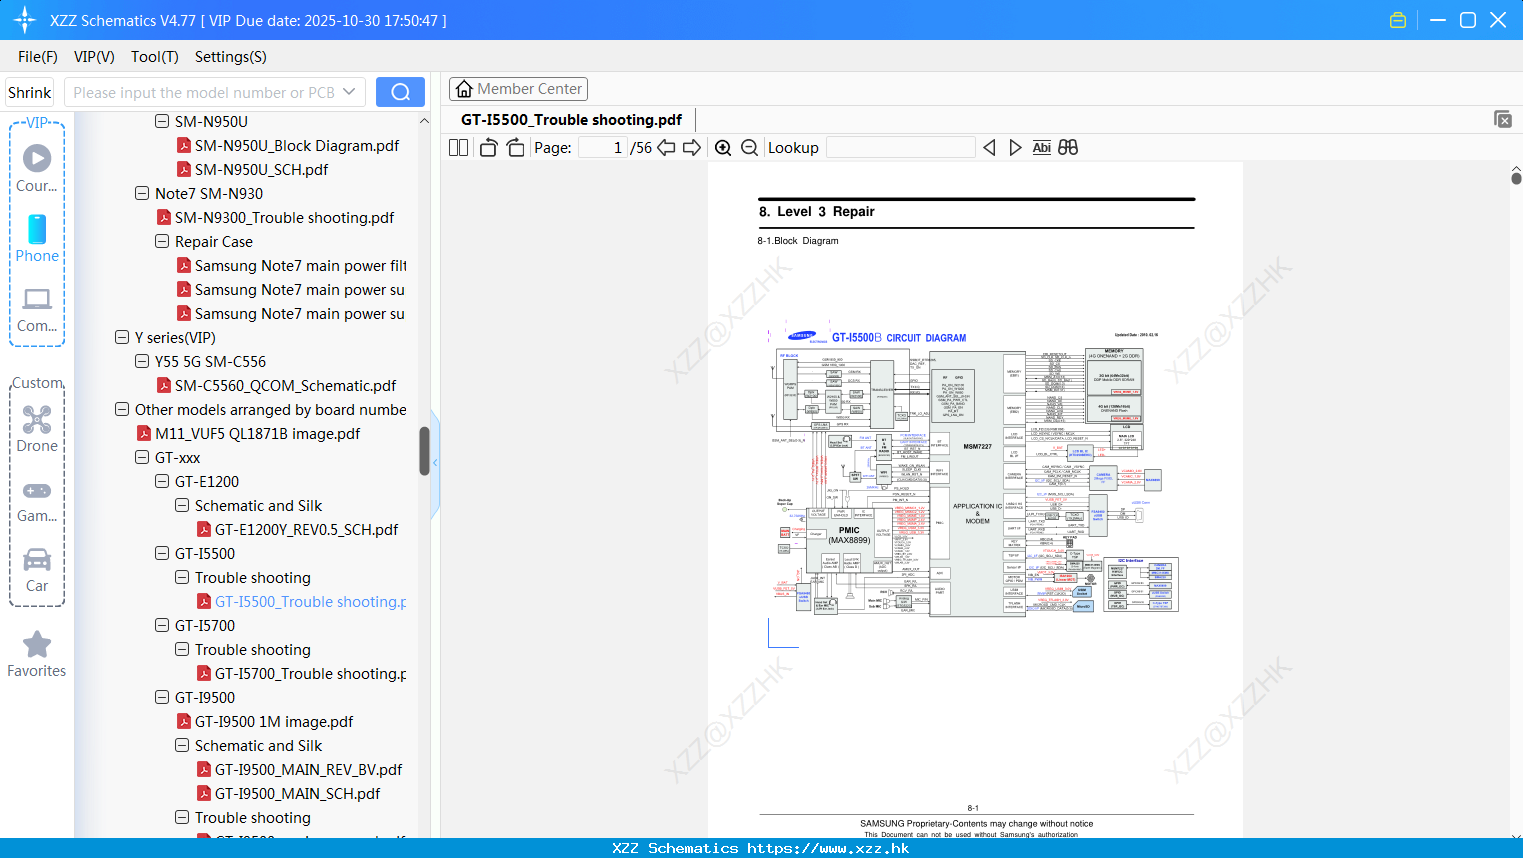The width and height of the screenshot is (1523, 858).
Task: Collapse the GT-E1200 node
Action: click(162, 481)
